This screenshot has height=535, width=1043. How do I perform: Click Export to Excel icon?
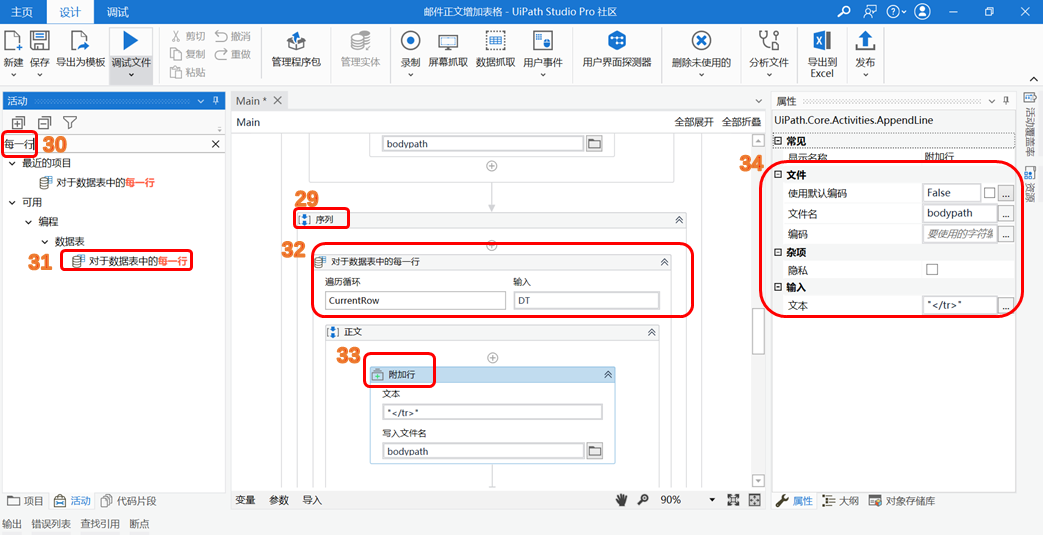click(x=822, y=41)
